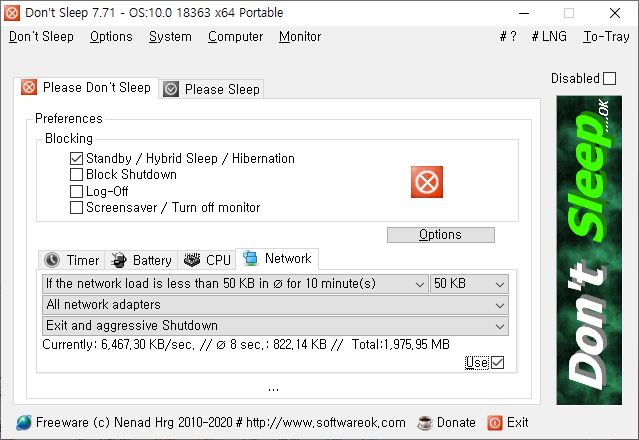
Task: Click the Donate coffee cup icon
Action: point(425,423)
